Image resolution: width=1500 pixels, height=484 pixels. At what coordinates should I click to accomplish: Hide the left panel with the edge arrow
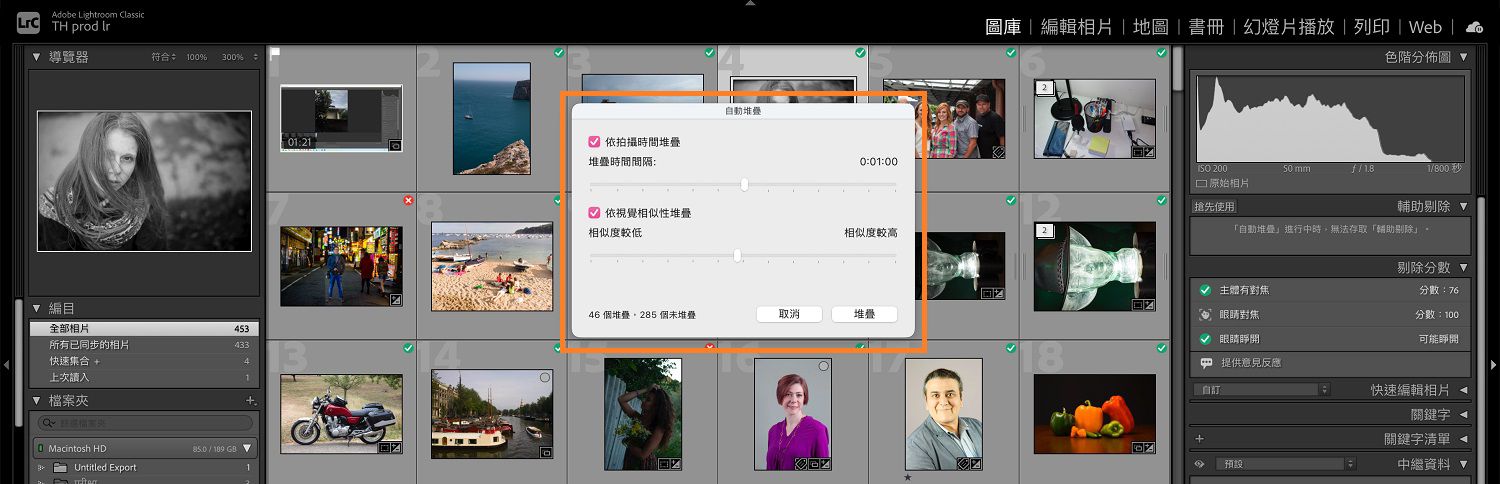(6, 365)
